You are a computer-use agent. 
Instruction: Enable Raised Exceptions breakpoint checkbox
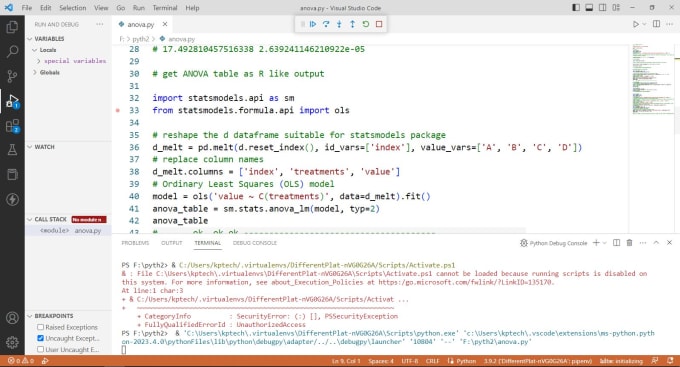(40, 327)
